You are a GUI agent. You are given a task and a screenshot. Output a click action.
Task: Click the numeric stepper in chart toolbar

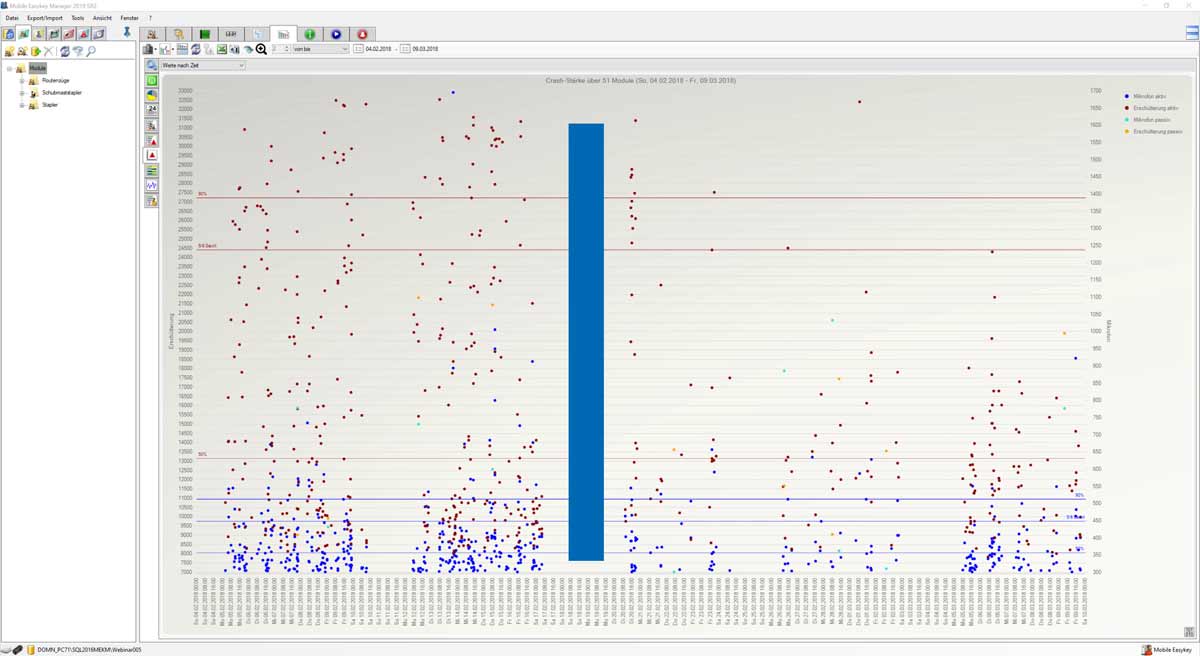point(280,49)
